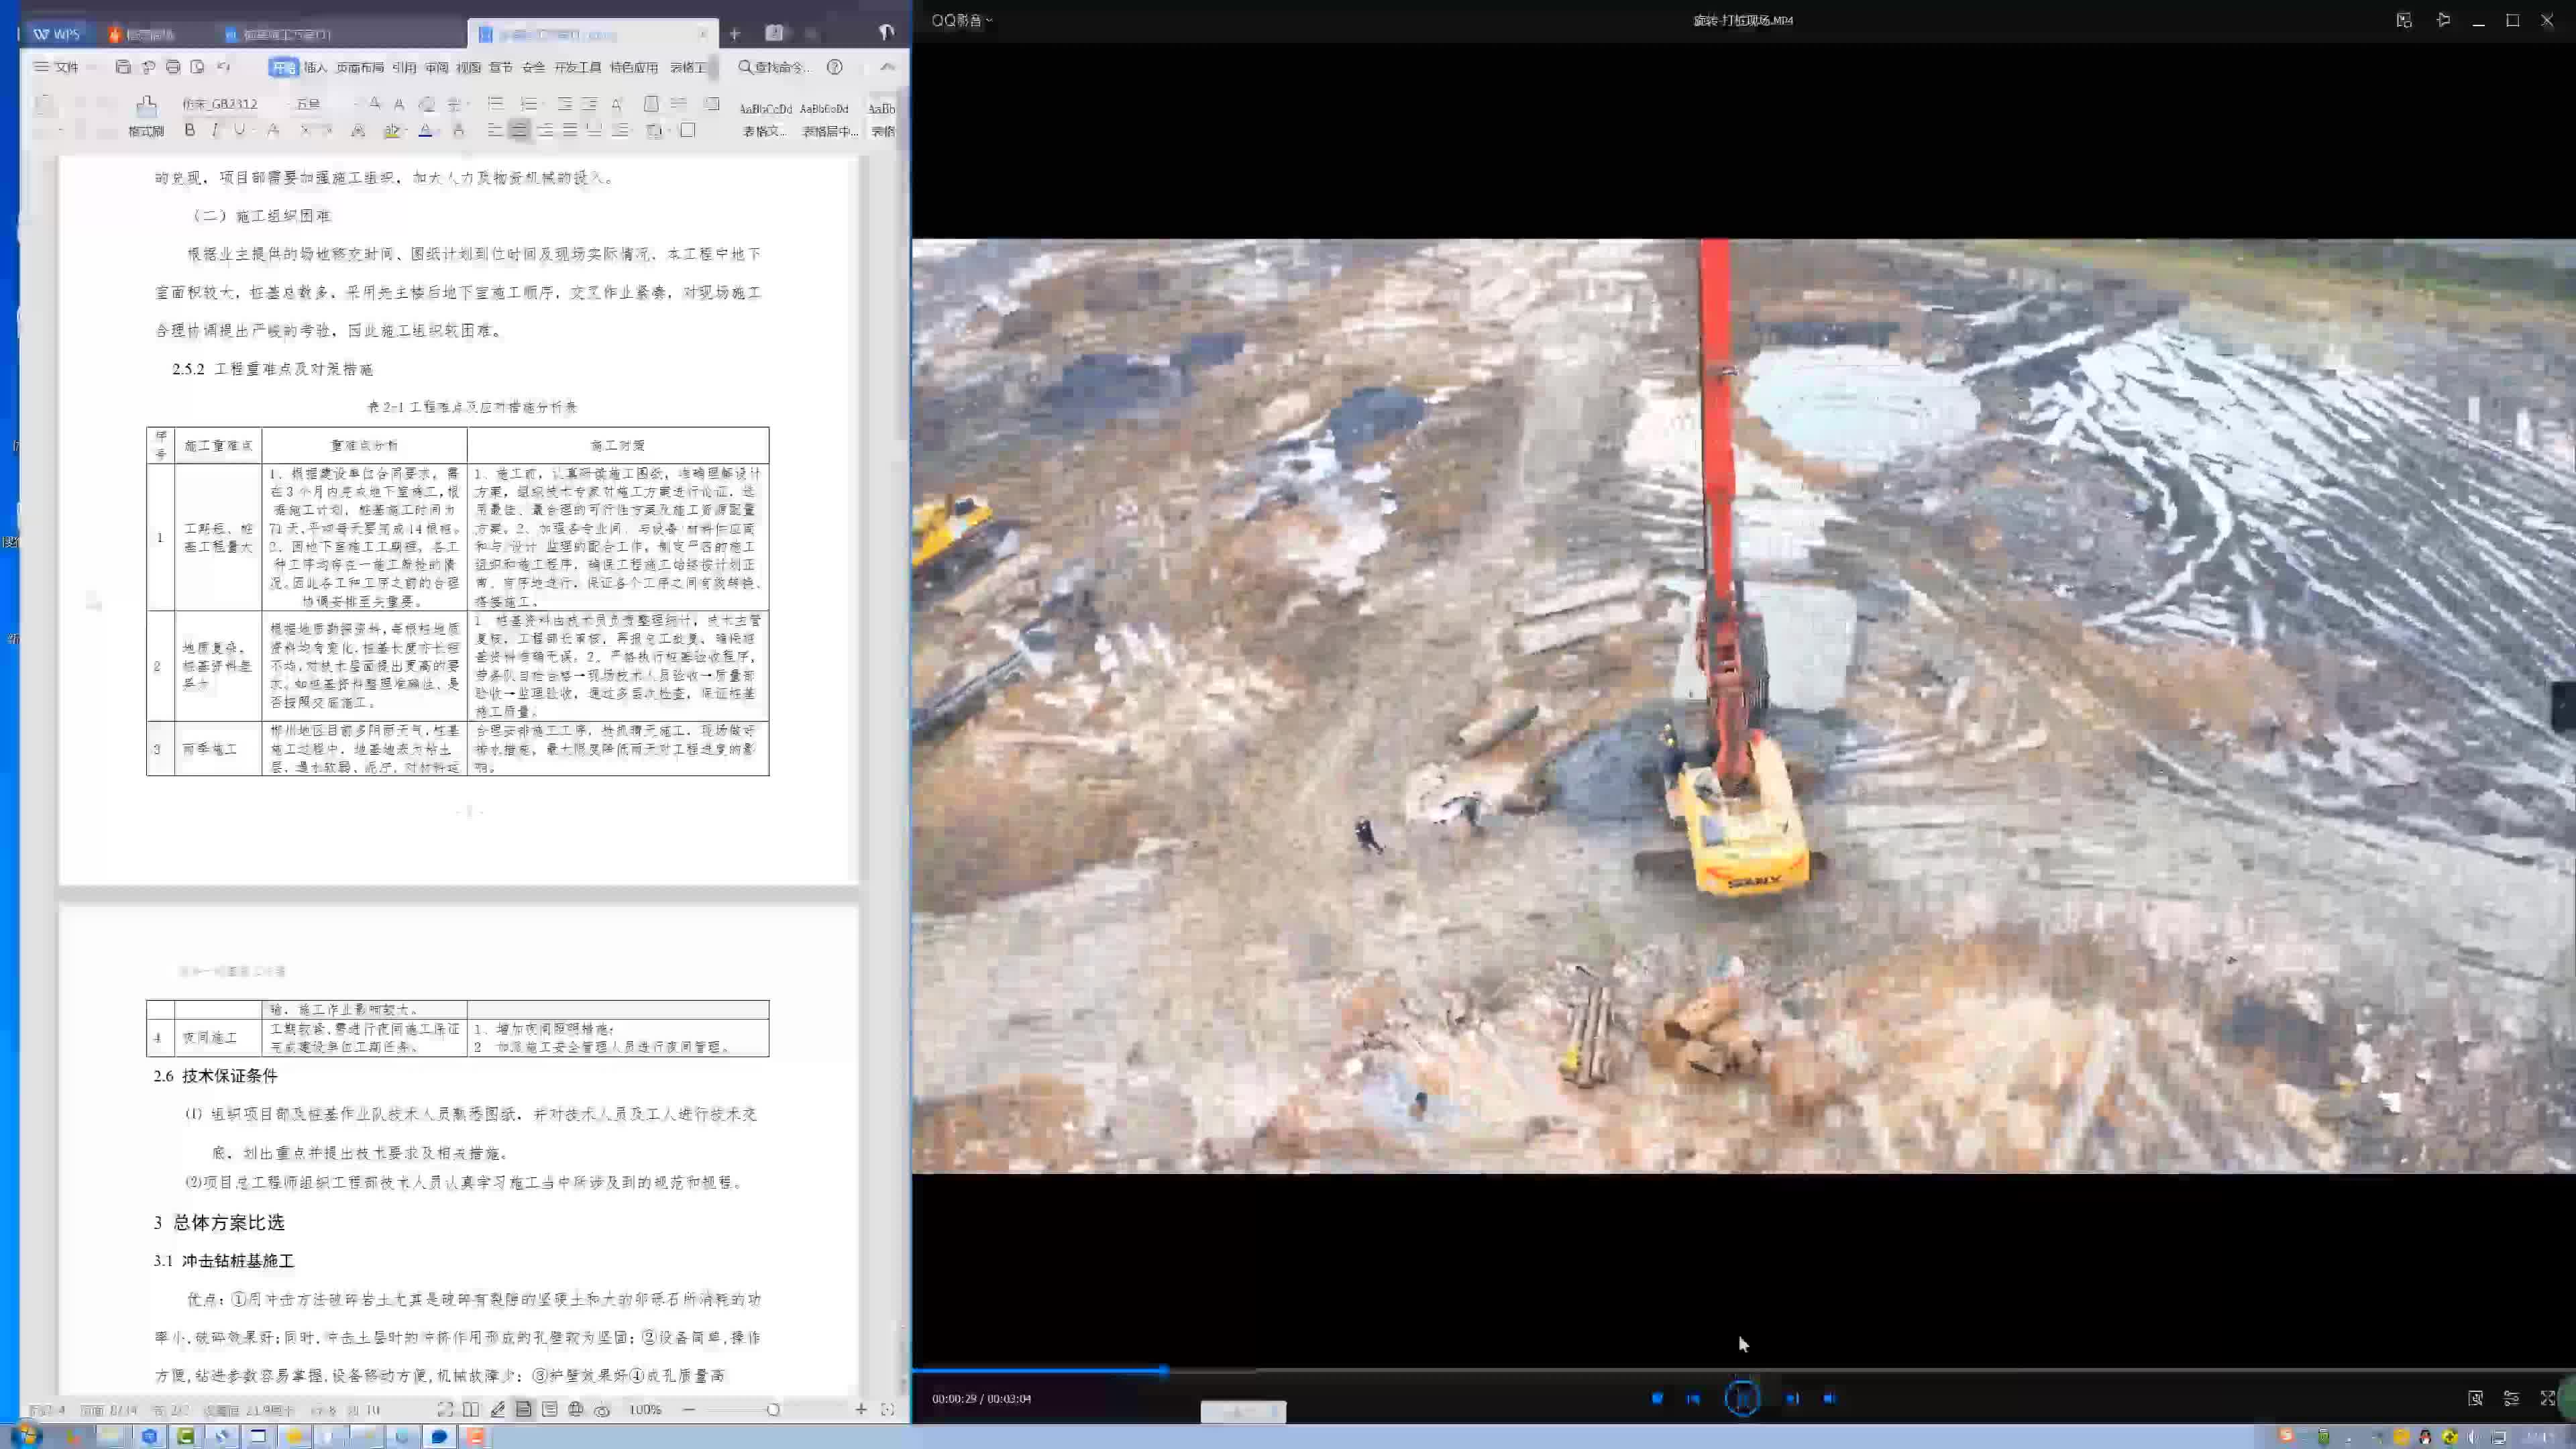Toggle web layout view icon

pyautogui.click(x=575, y=1409)
